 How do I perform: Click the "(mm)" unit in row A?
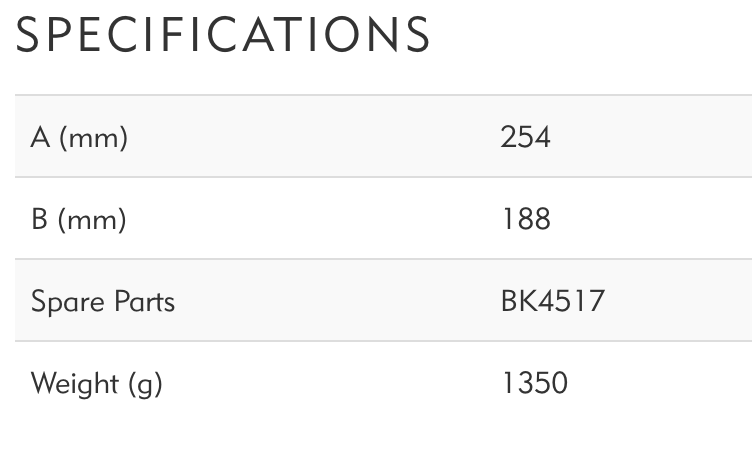94,137
